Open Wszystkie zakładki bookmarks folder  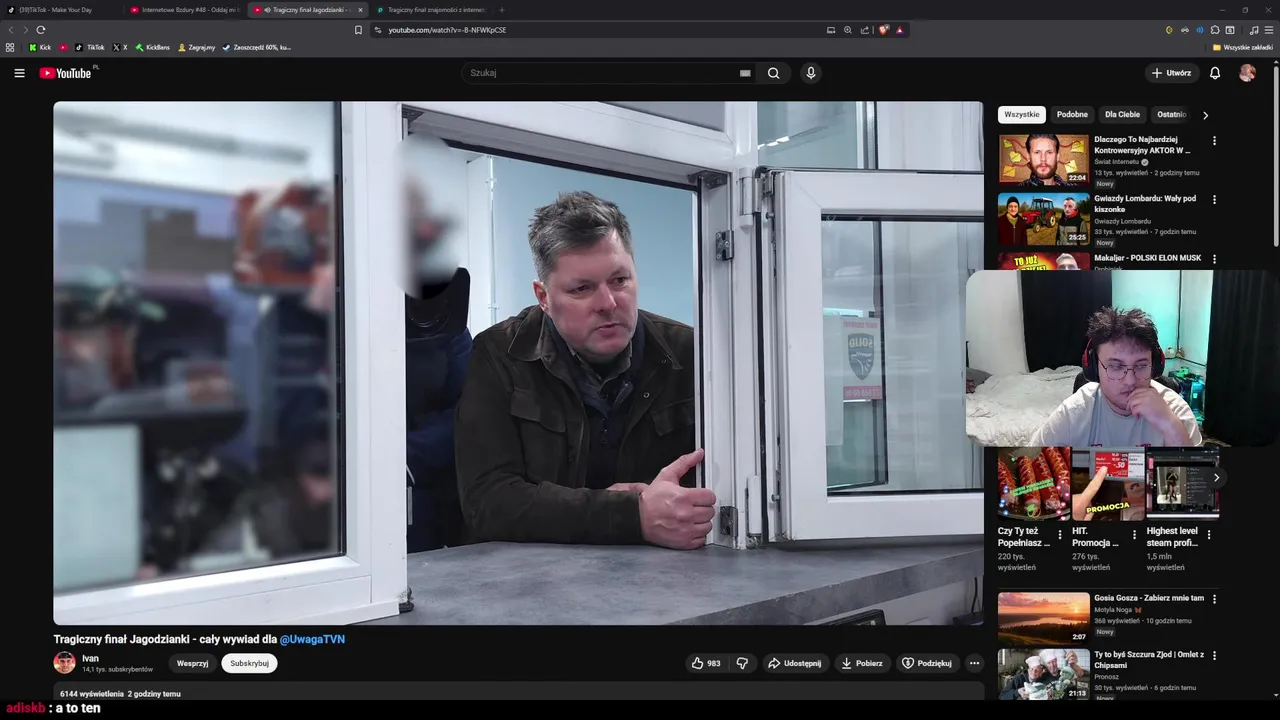pos(1243,47)
